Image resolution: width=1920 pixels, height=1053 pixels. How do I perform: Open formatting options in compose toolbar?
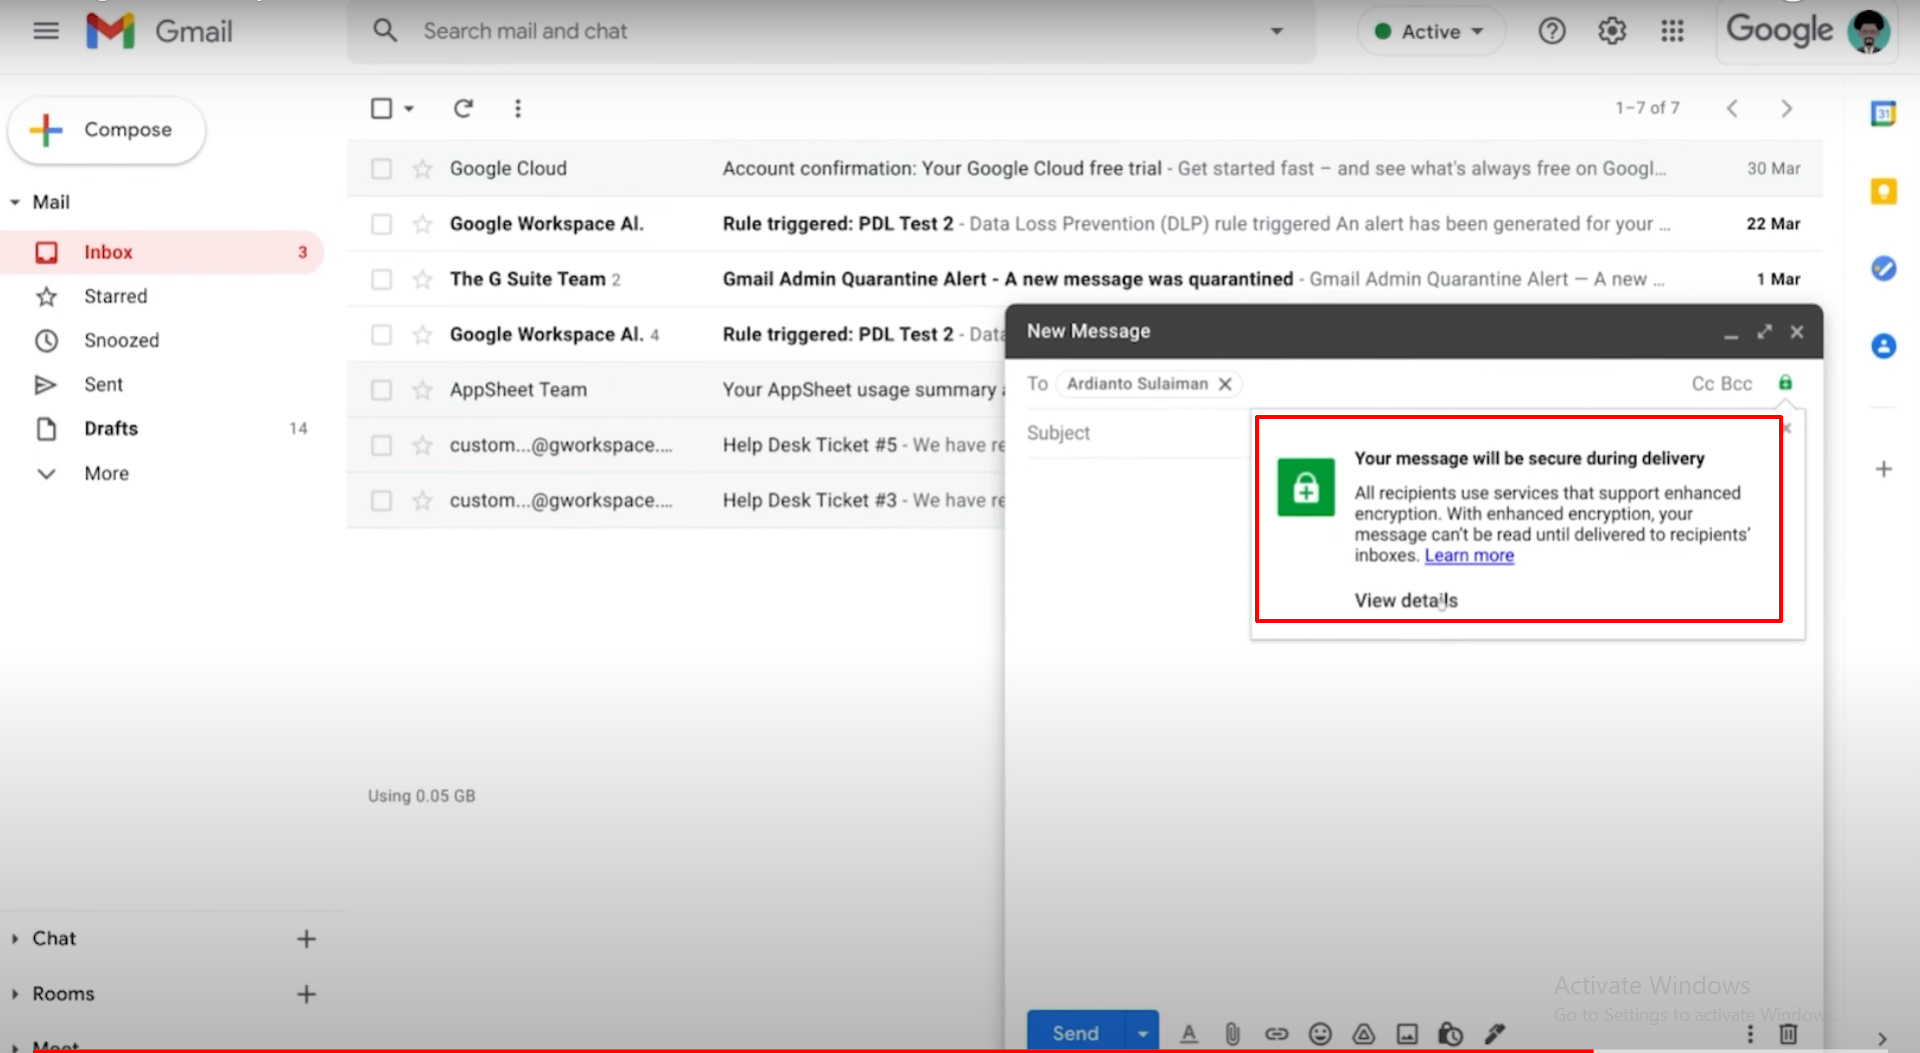pos(1189,1033)
